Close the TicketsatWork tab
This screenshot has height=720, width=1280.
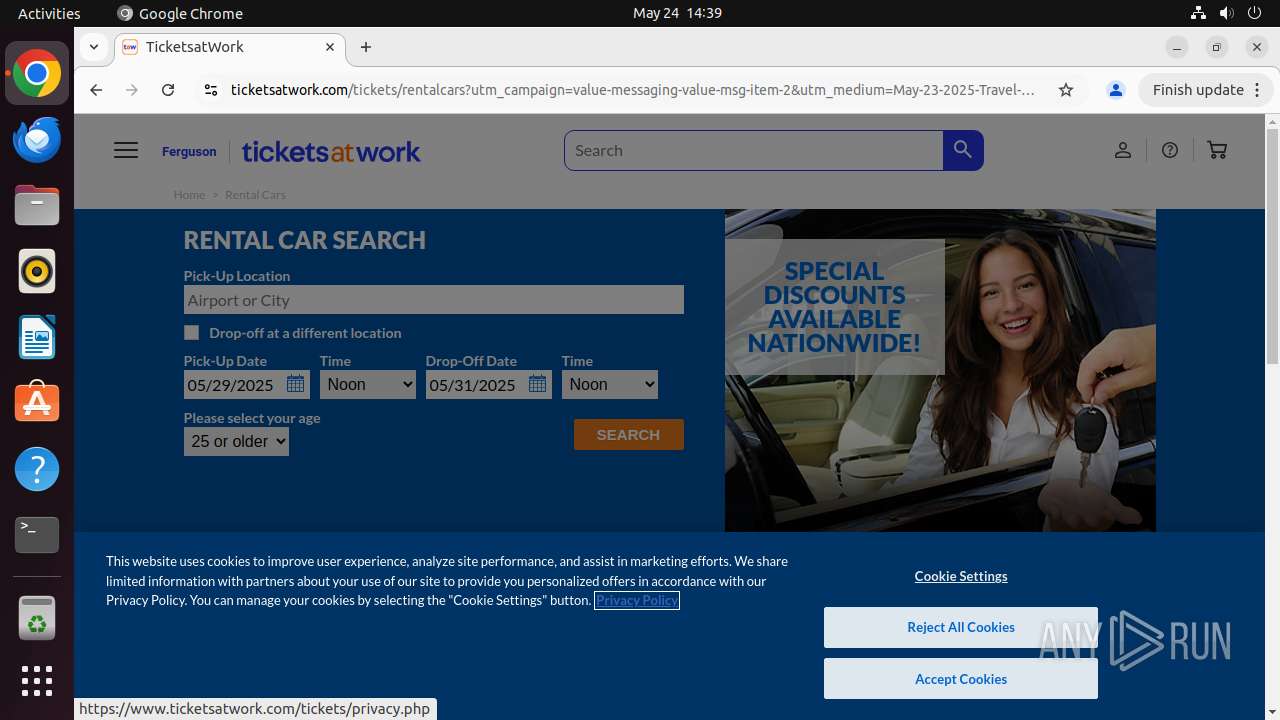click(x=330, y=47)
